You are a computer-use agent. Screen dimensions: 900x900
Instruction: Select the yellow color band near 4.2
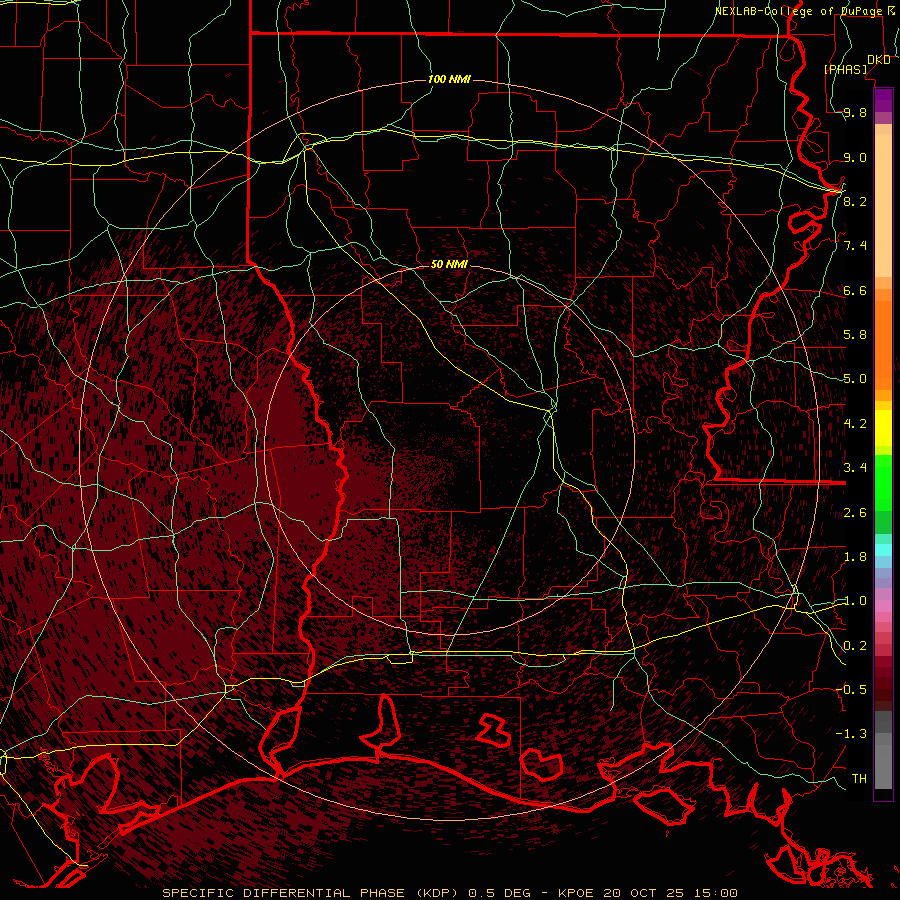tap(883, 428)
